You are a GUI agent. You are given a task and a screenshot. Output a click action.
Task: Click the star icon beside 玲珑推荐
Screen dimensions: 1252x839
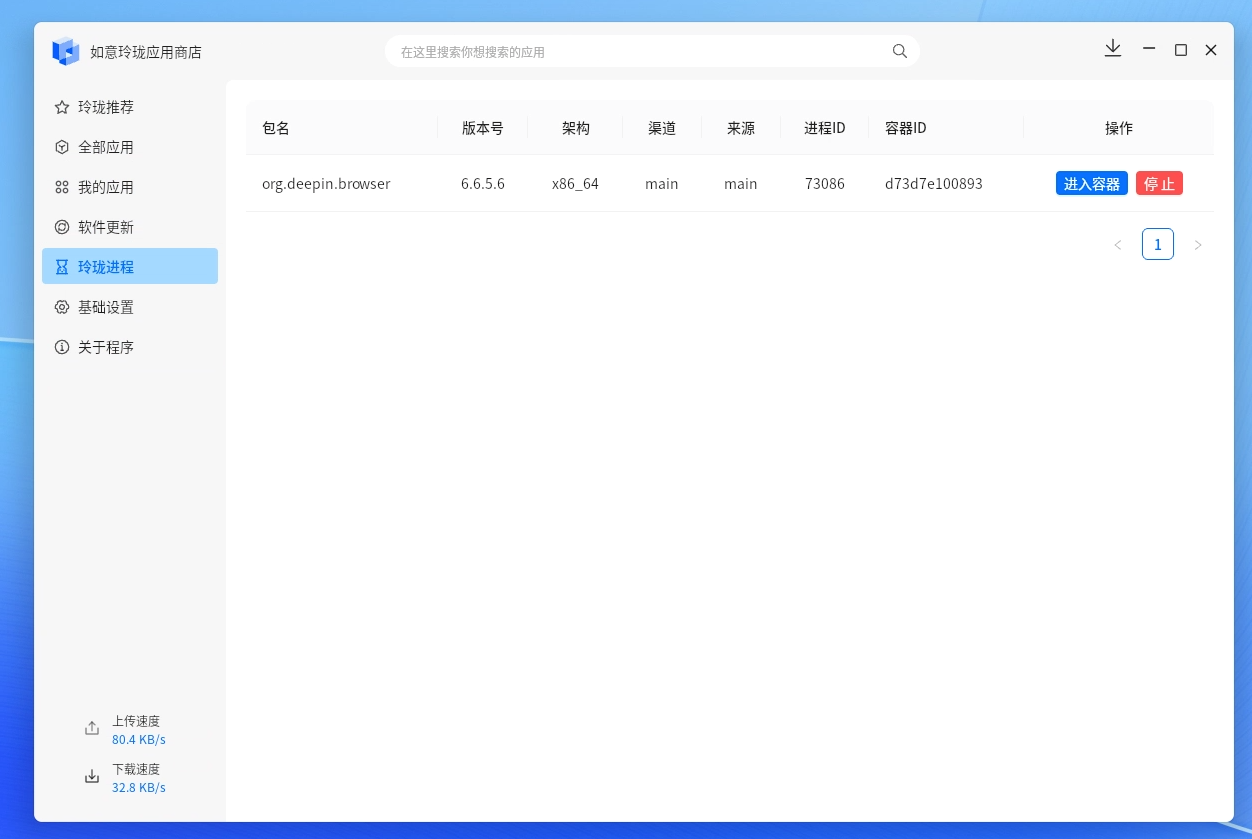(62, 107)
